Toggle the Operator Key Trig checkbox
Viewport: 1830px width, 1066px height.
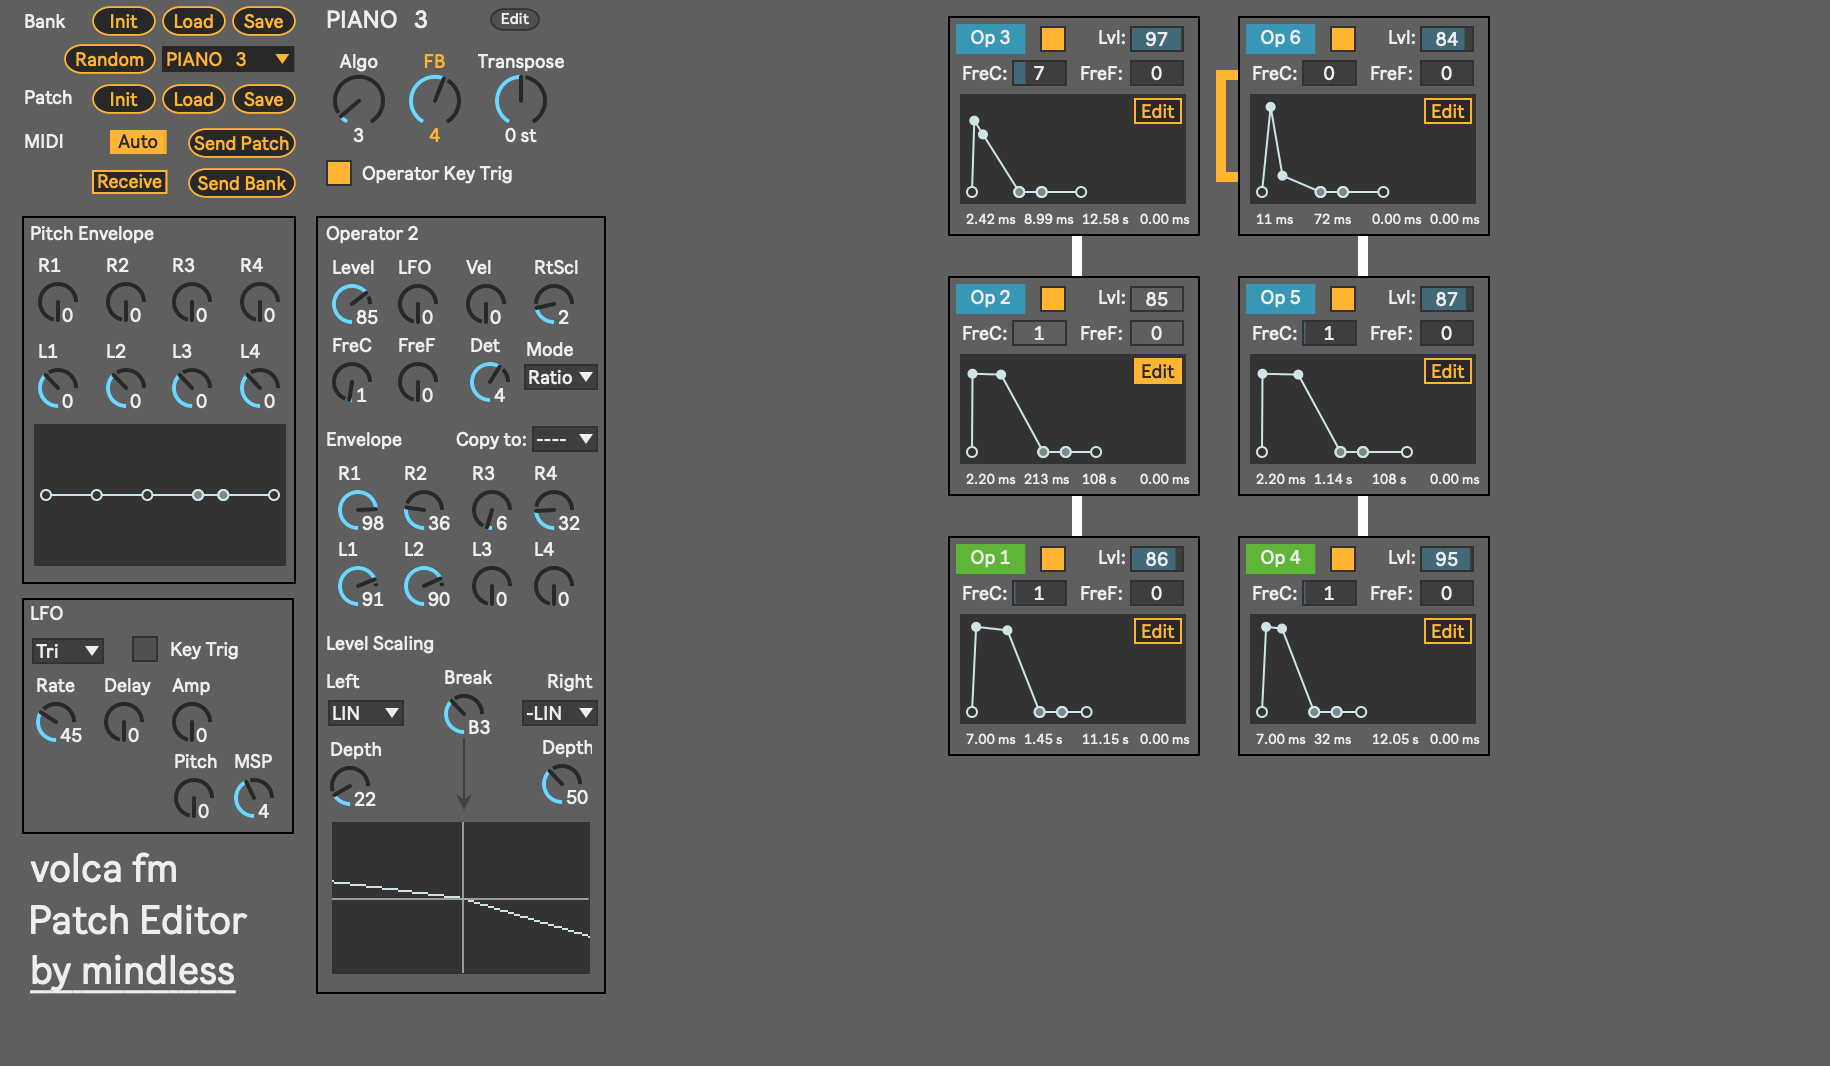click(x=339, y=173)
